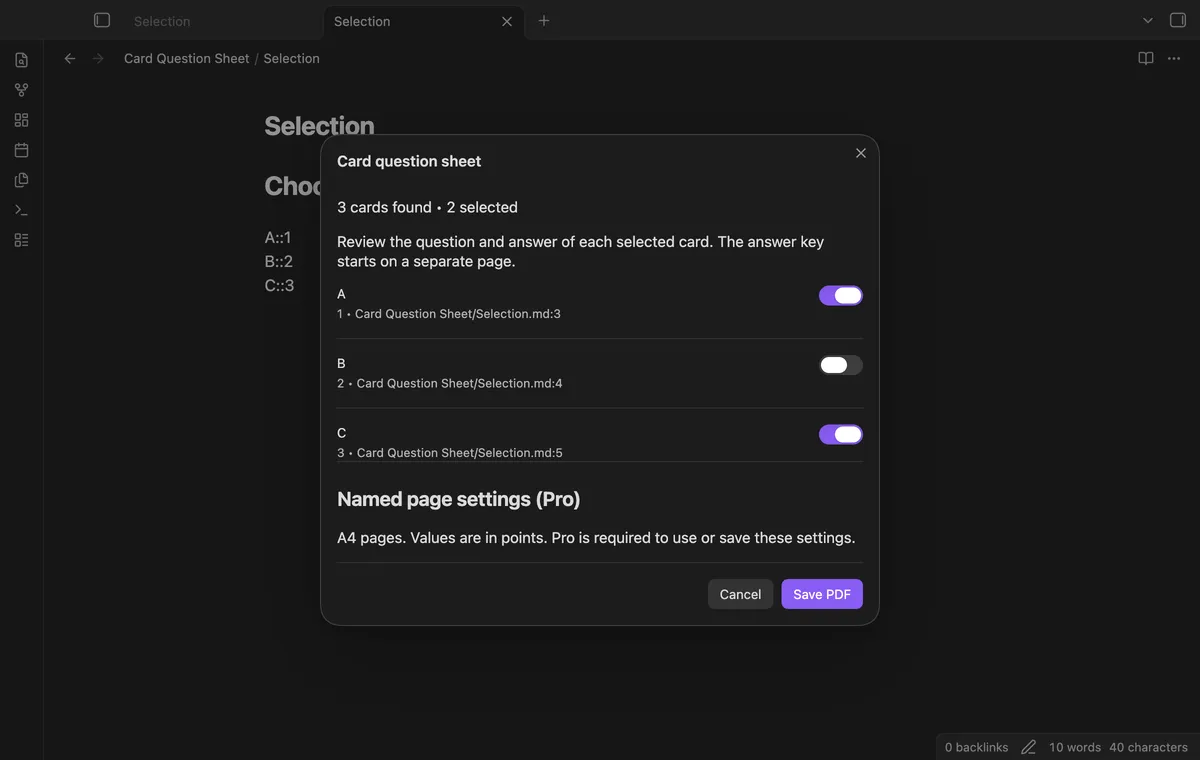1200x760 pixels.
Task: Open graph view from ribbon
Action: tap(22, 90)
